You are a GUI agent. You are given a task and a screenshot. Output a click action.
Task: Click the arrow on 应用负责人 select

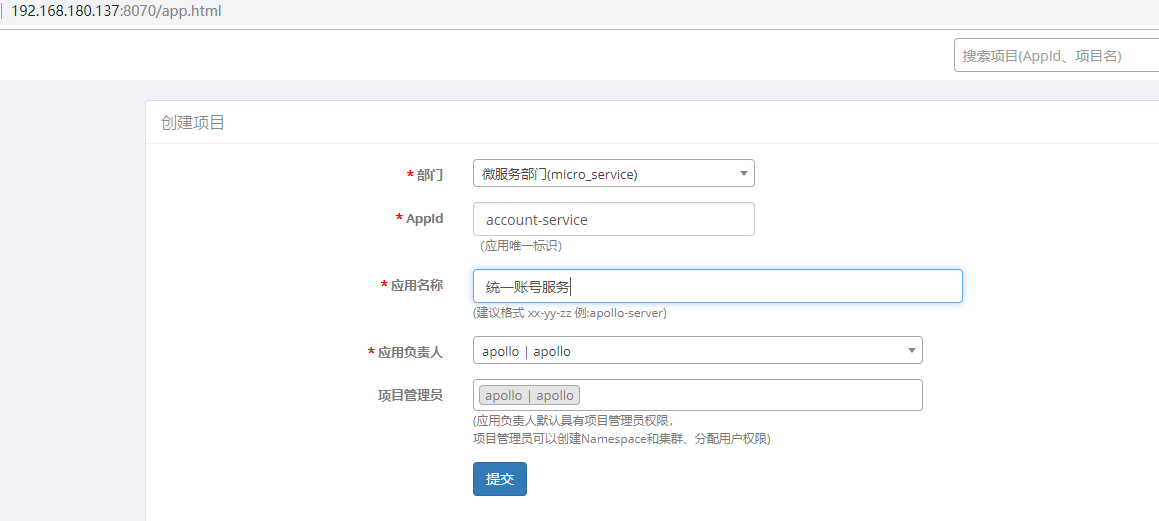pyautogui.click(x=911, y=351)
